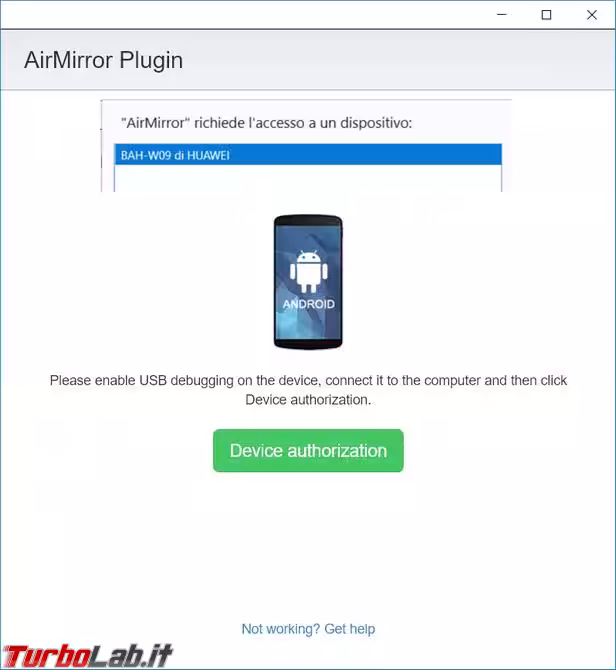Click the quoted "AirMirror" word in dialog

155,123
